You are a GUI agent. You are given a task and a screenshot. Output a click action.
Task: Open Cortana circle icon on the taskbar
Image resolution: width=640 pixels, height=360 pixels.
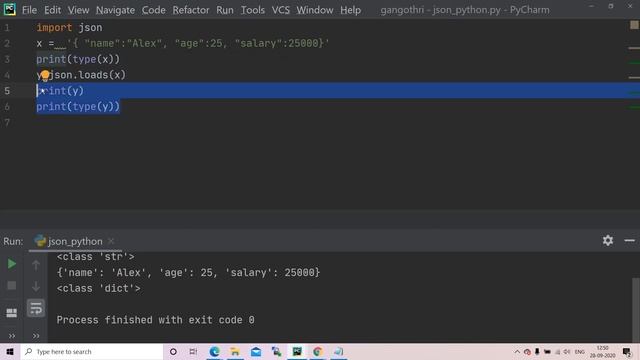click(173, 351)
